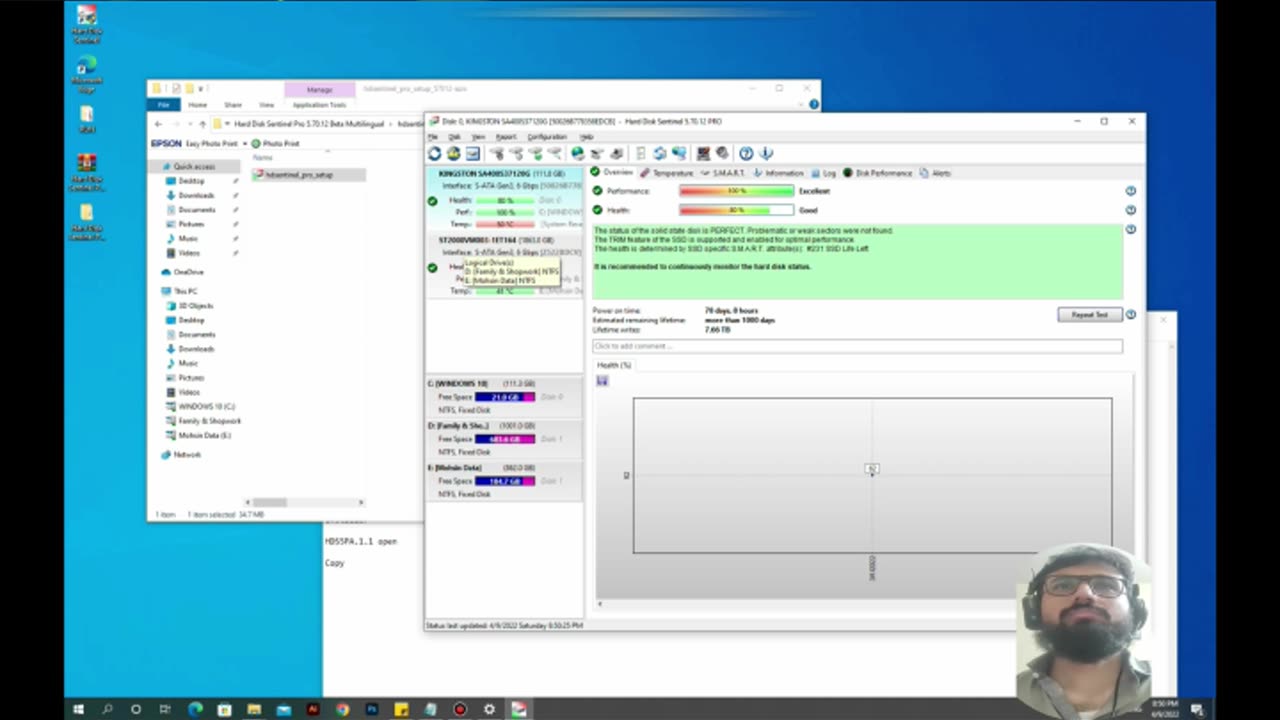The width and height of the screenshot is (1280, 720).
Task: Select Quick access in Explorer sidebar
Action: point(193,167)
